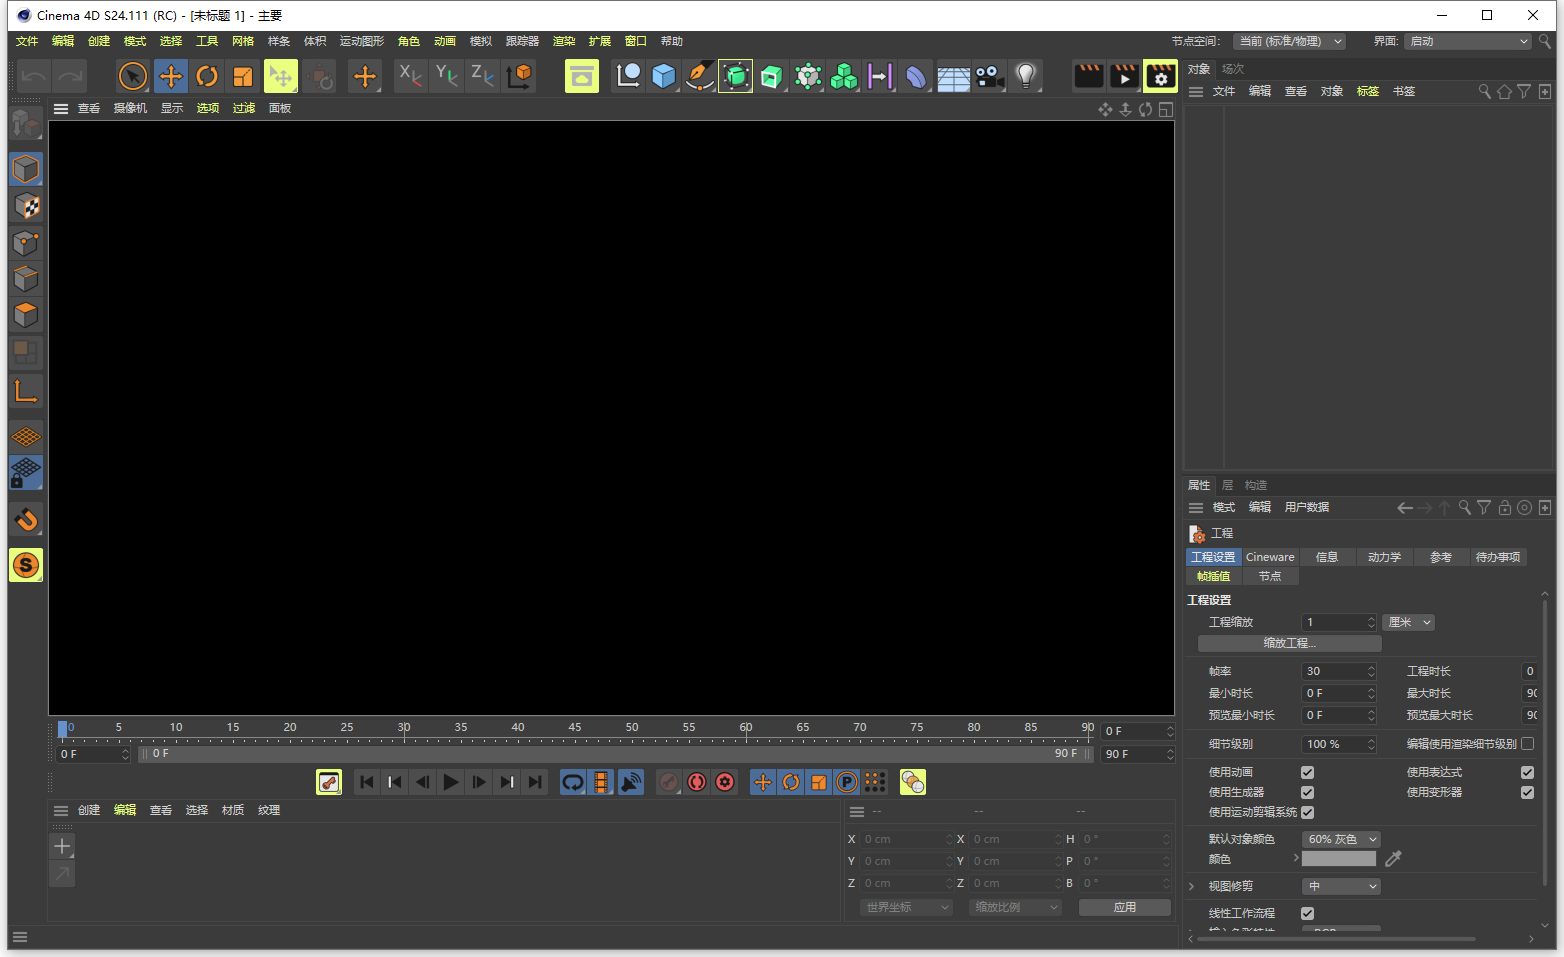The image size is (1564, 957).
Task: Open the project scale unit dropdown
Action: [x=1408, y=622]
